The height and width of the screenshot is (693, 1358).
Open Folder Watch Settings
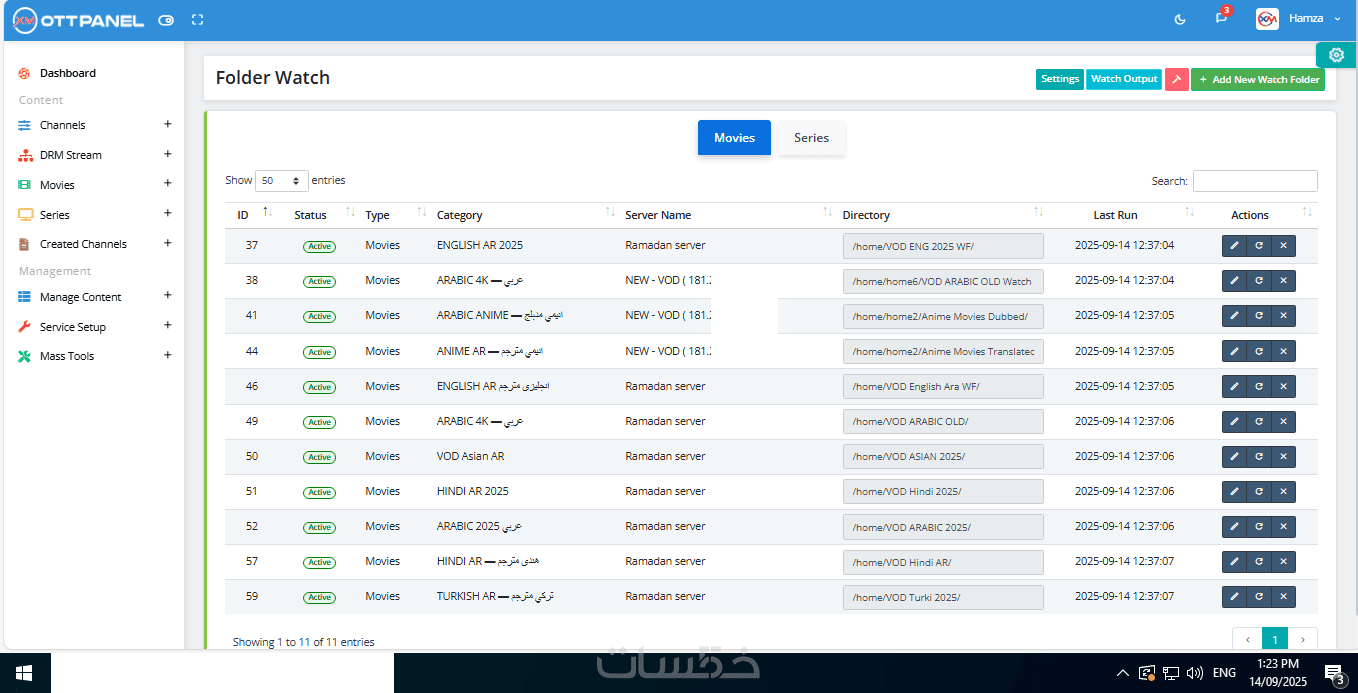point(1060,79)
